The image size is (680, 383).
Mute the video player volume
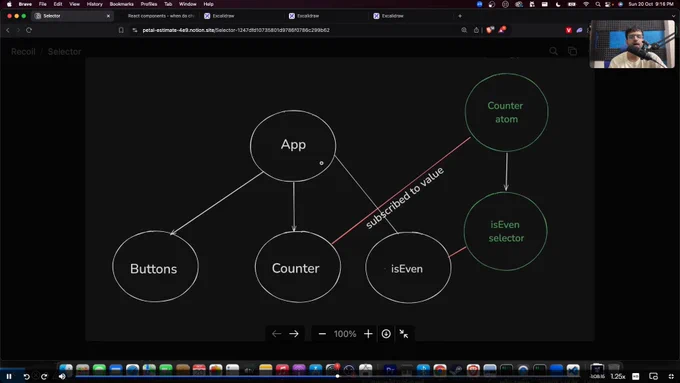click(62, 376)
